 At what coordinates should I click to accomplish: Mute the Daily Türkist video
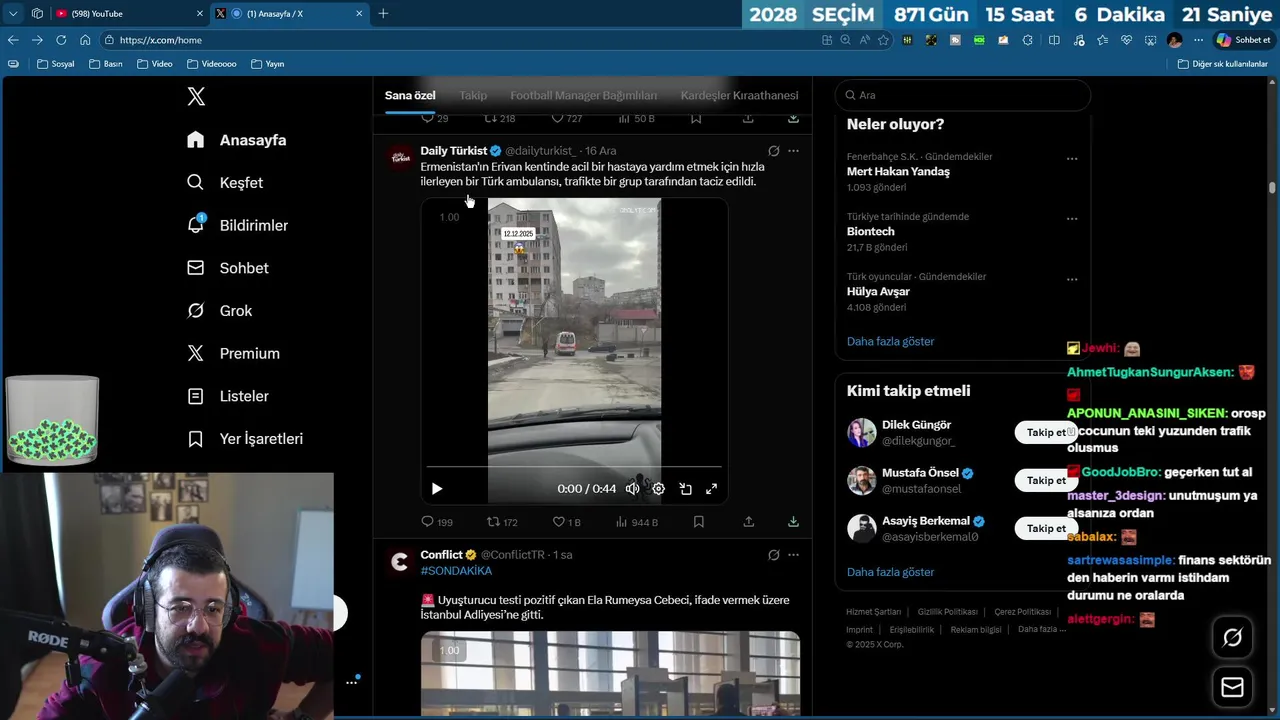(x=632, y=489)
